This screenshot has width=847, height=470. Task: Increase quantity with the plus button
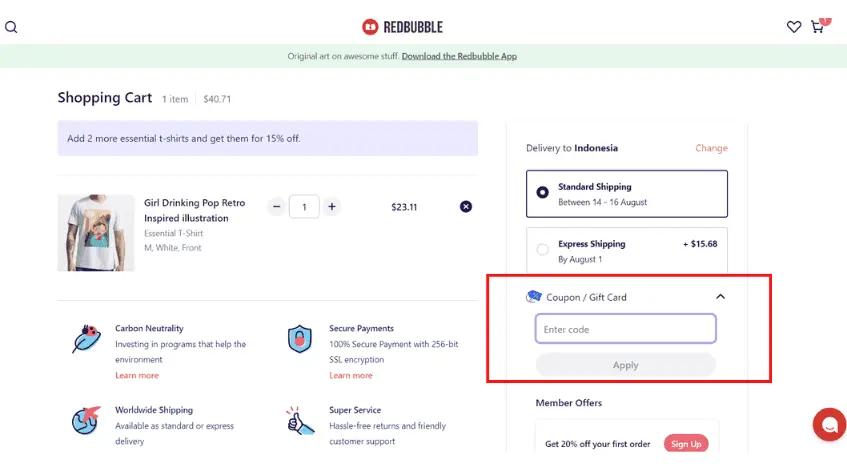tap(332, 206)
